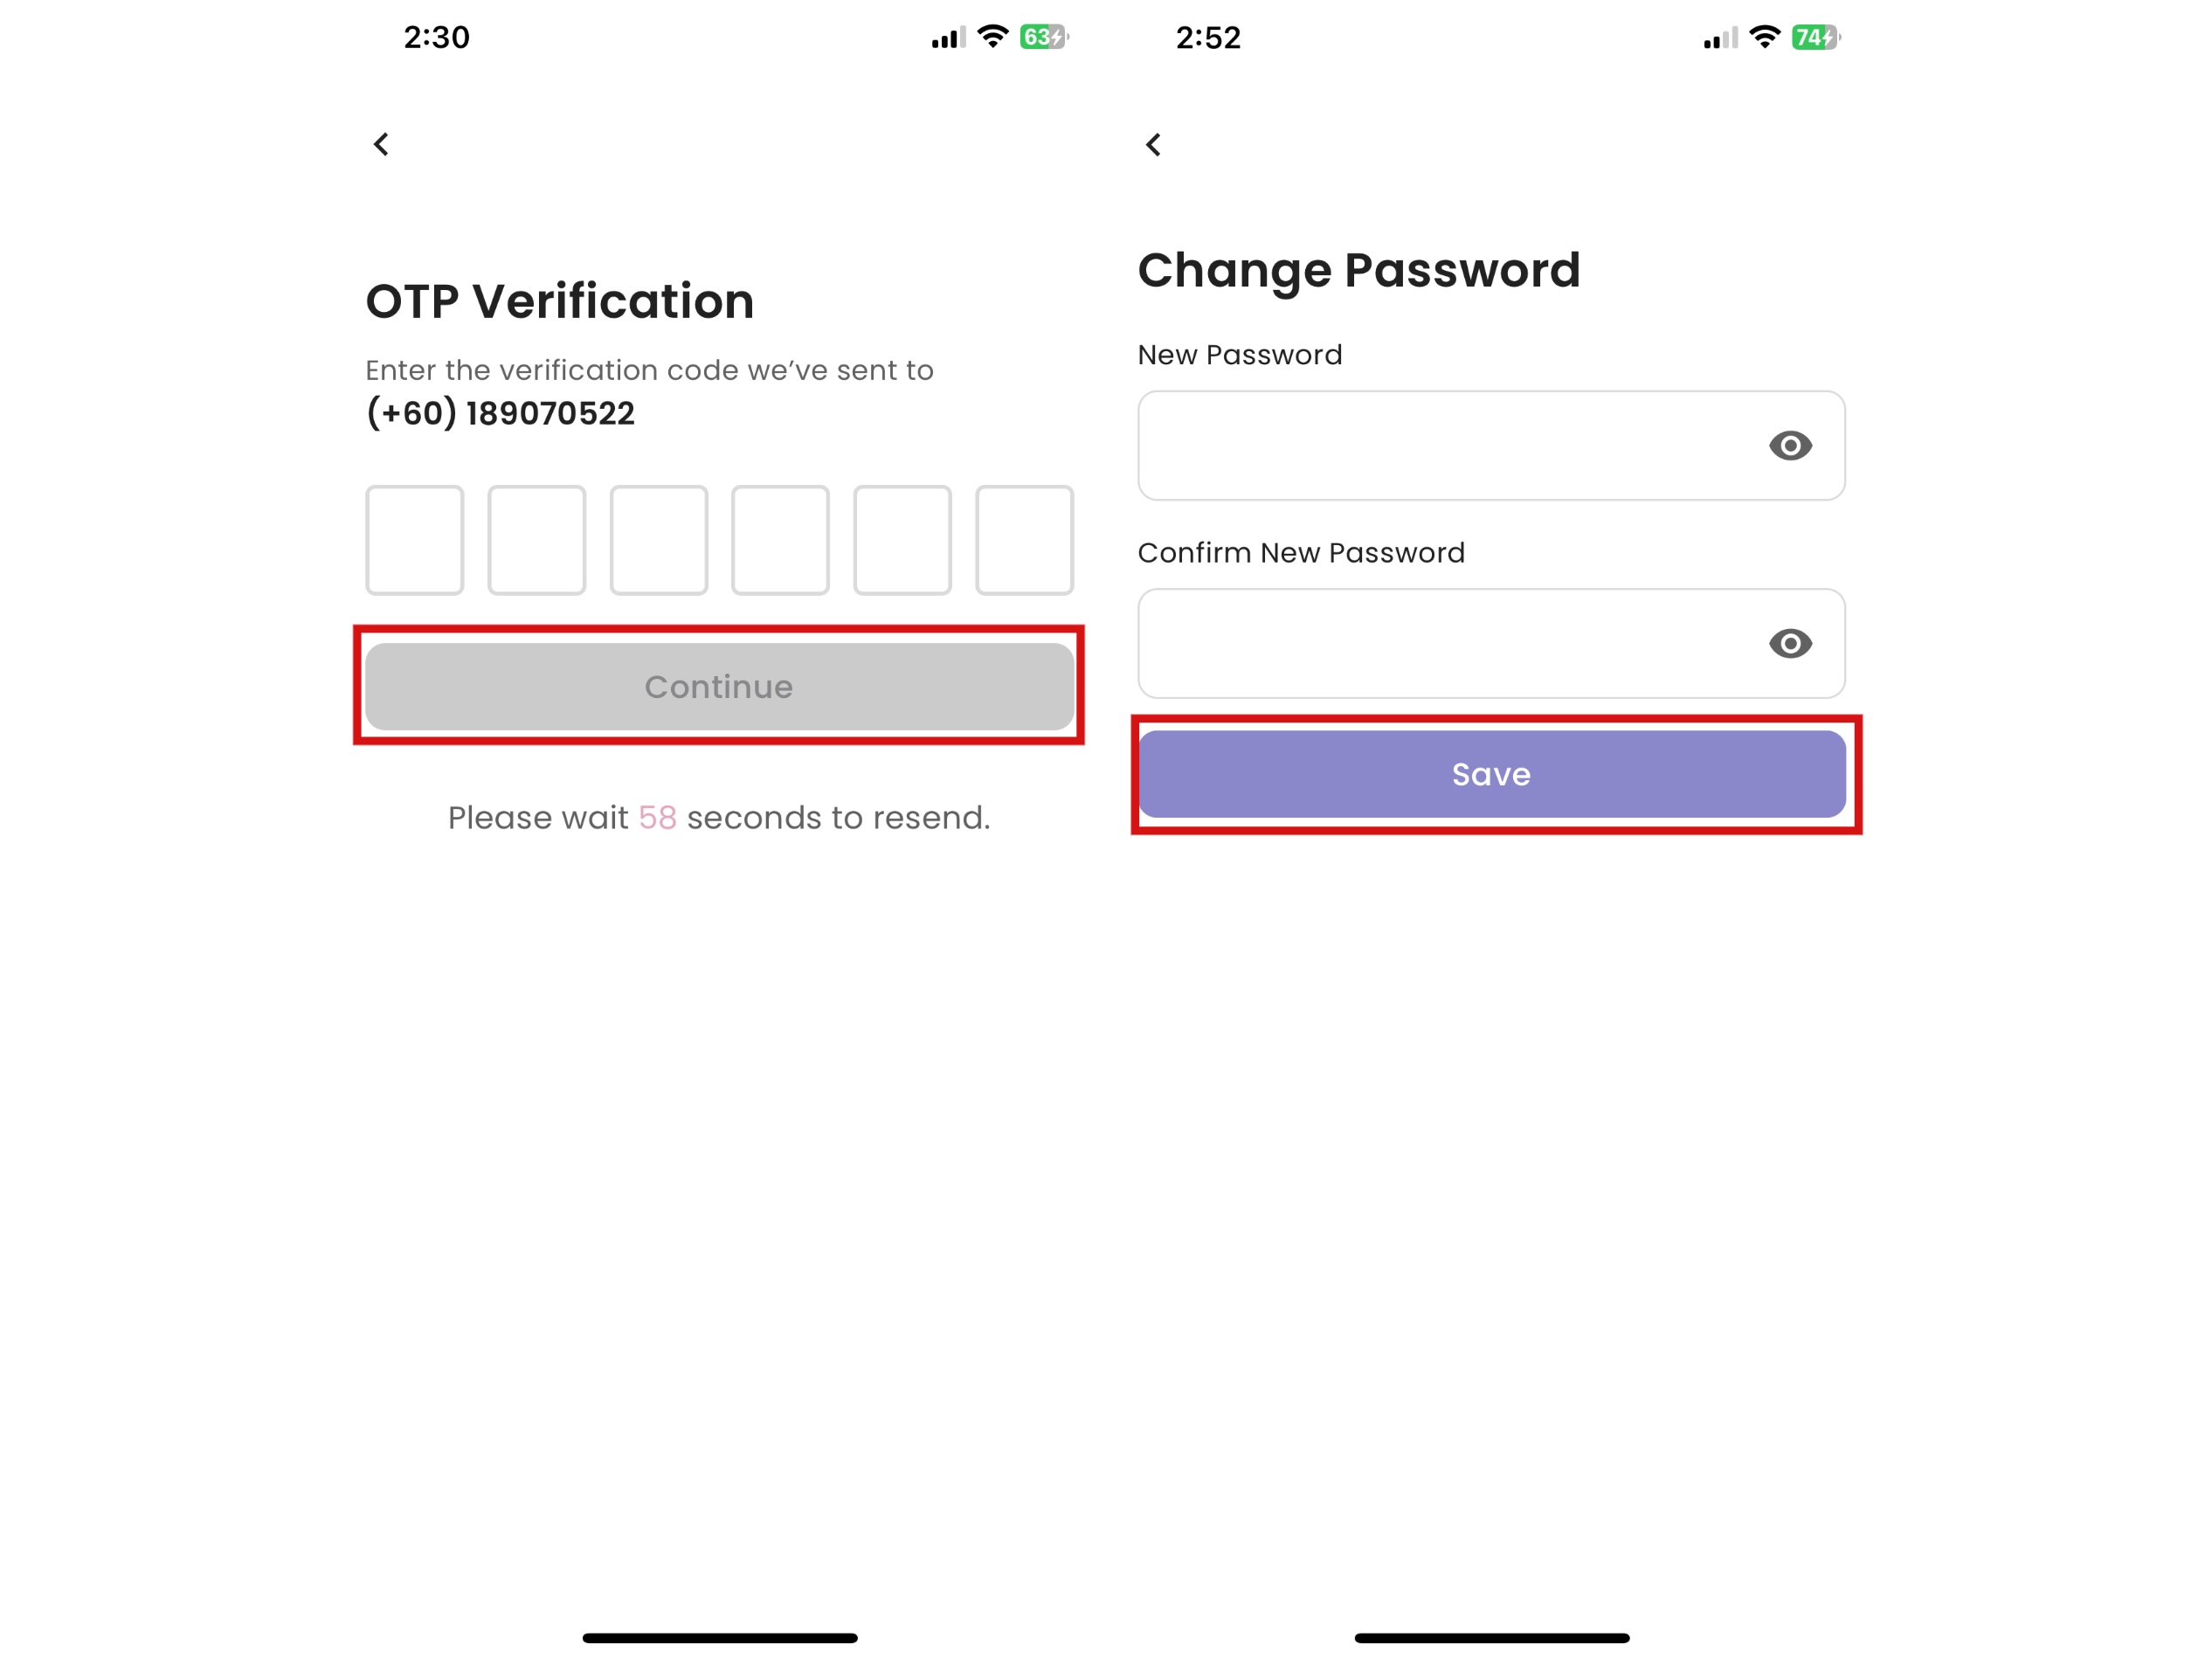
Task: Reveal the Confirm New Password entry
Action: click(x=1791, y=644)
